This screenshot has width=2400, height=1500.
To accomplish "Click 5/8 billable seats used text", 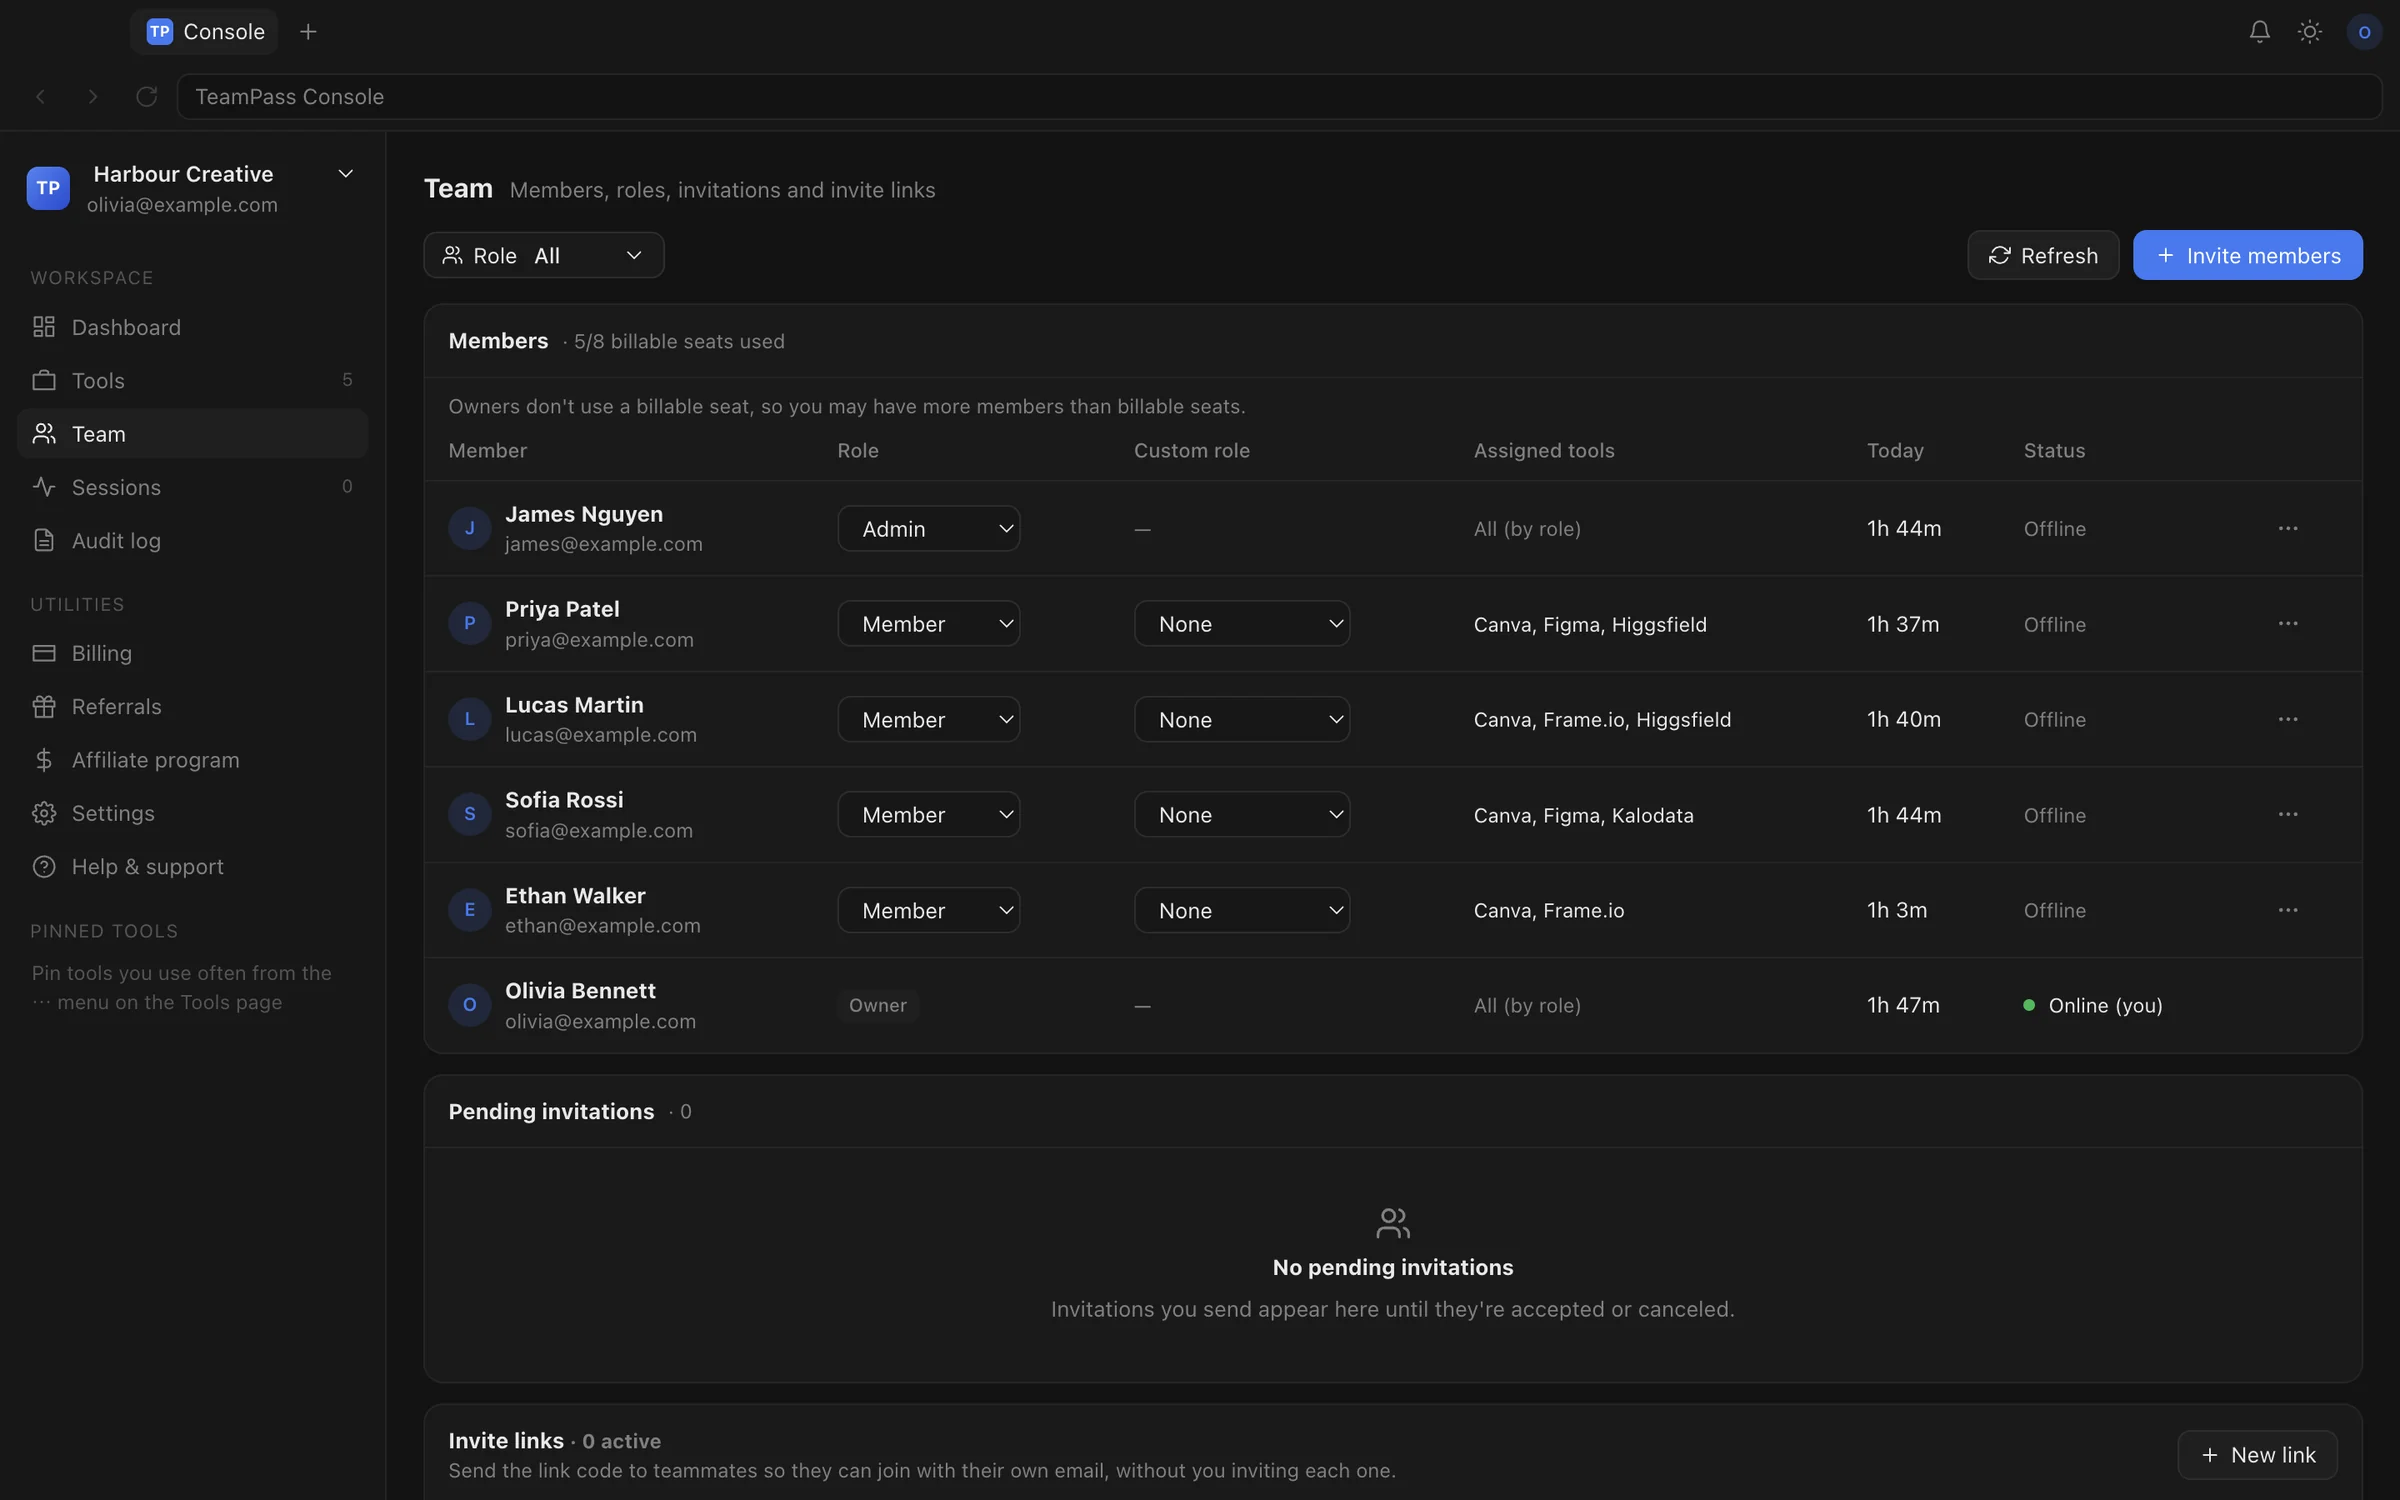I will click(679, 341).
